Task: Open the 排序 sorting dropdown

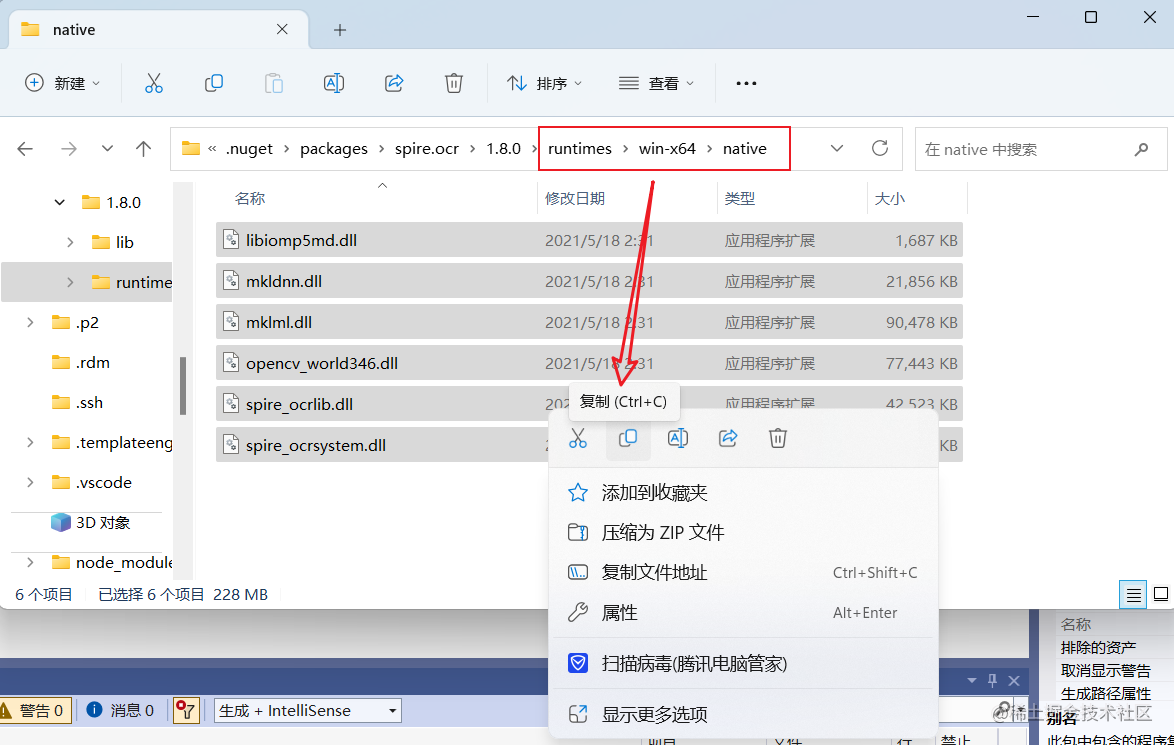Action: click(x=544, y=83)
